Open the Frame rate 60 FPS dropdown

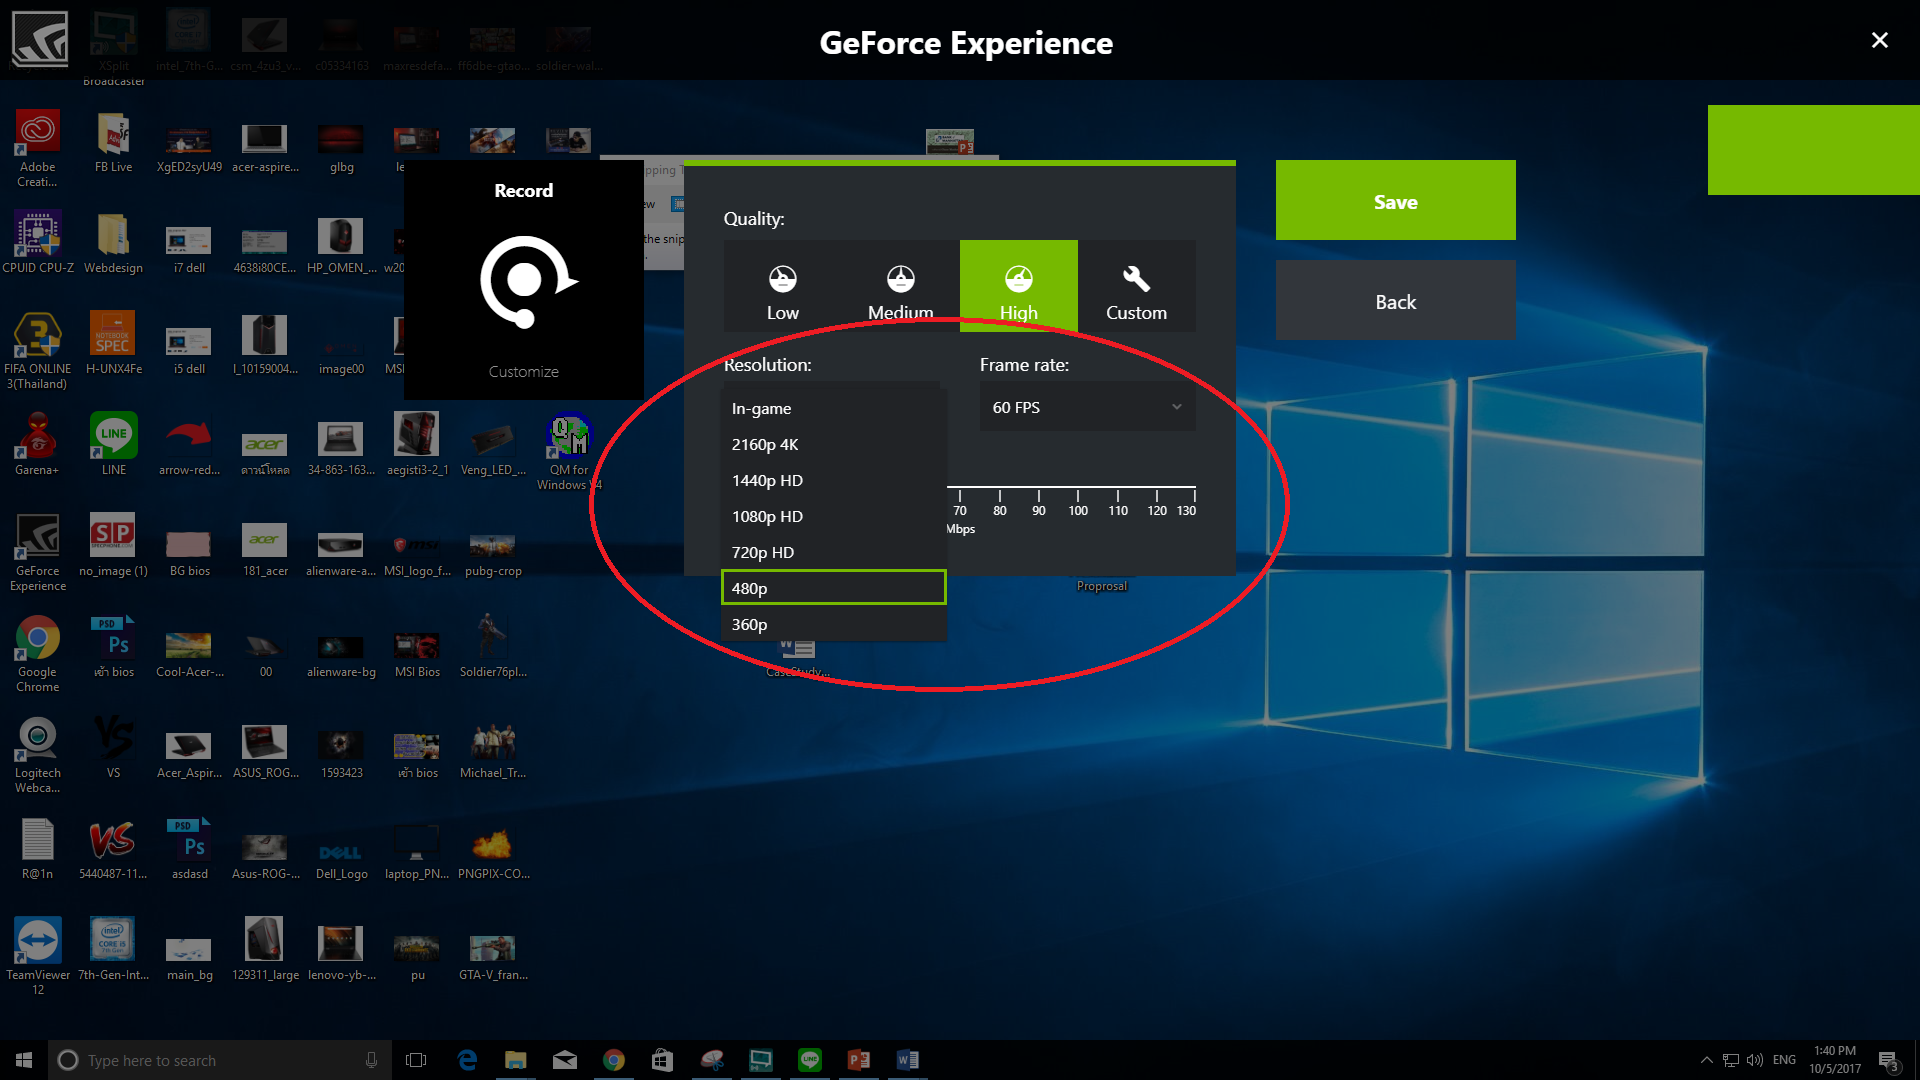pos(1087,407)
